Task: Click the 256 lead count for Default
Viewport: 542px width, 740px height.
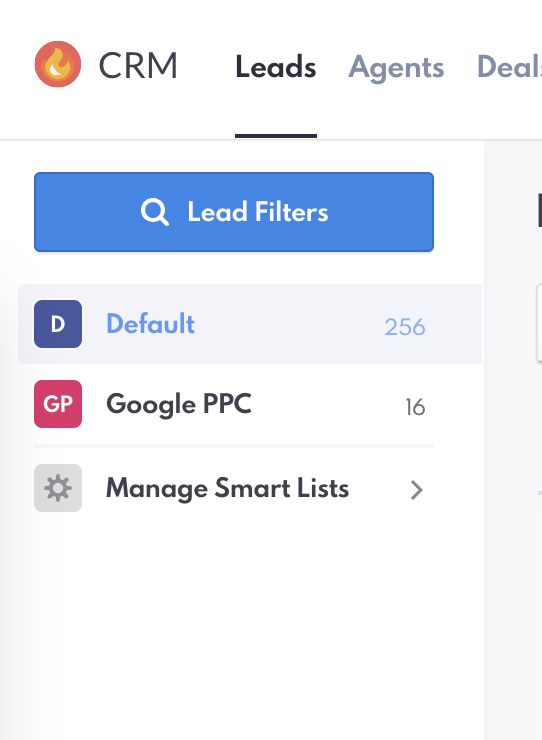Action: pos(405,327)
